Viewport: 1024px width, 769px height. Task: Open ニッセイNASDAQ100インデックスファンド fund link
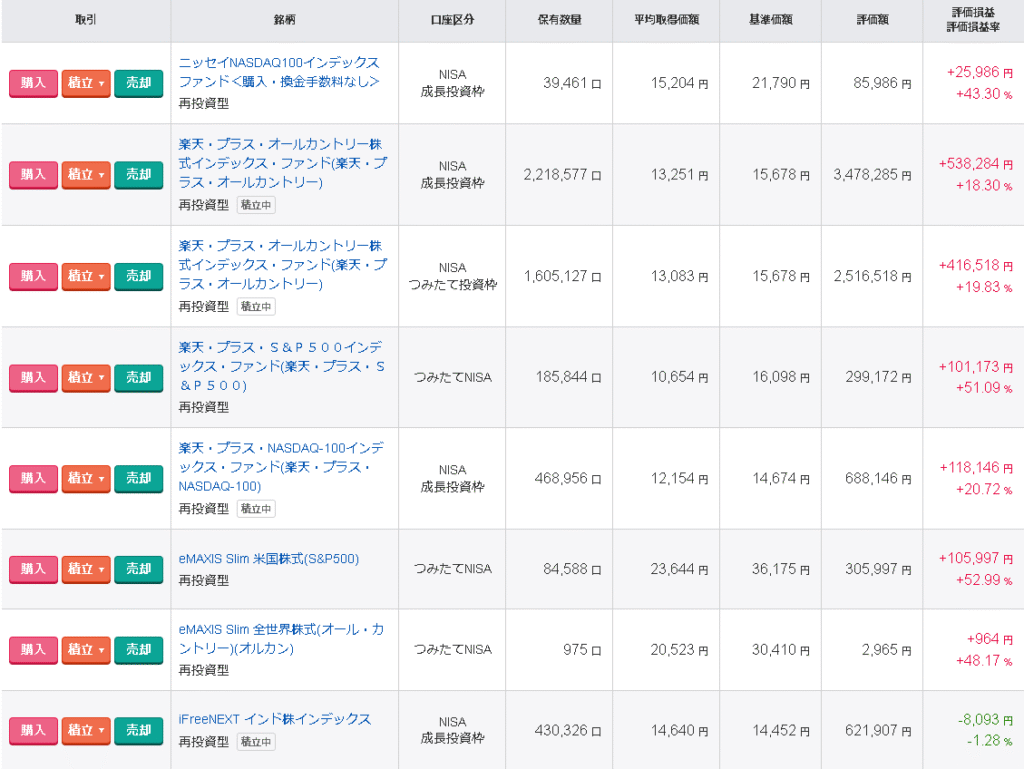(x=278, y=72)
